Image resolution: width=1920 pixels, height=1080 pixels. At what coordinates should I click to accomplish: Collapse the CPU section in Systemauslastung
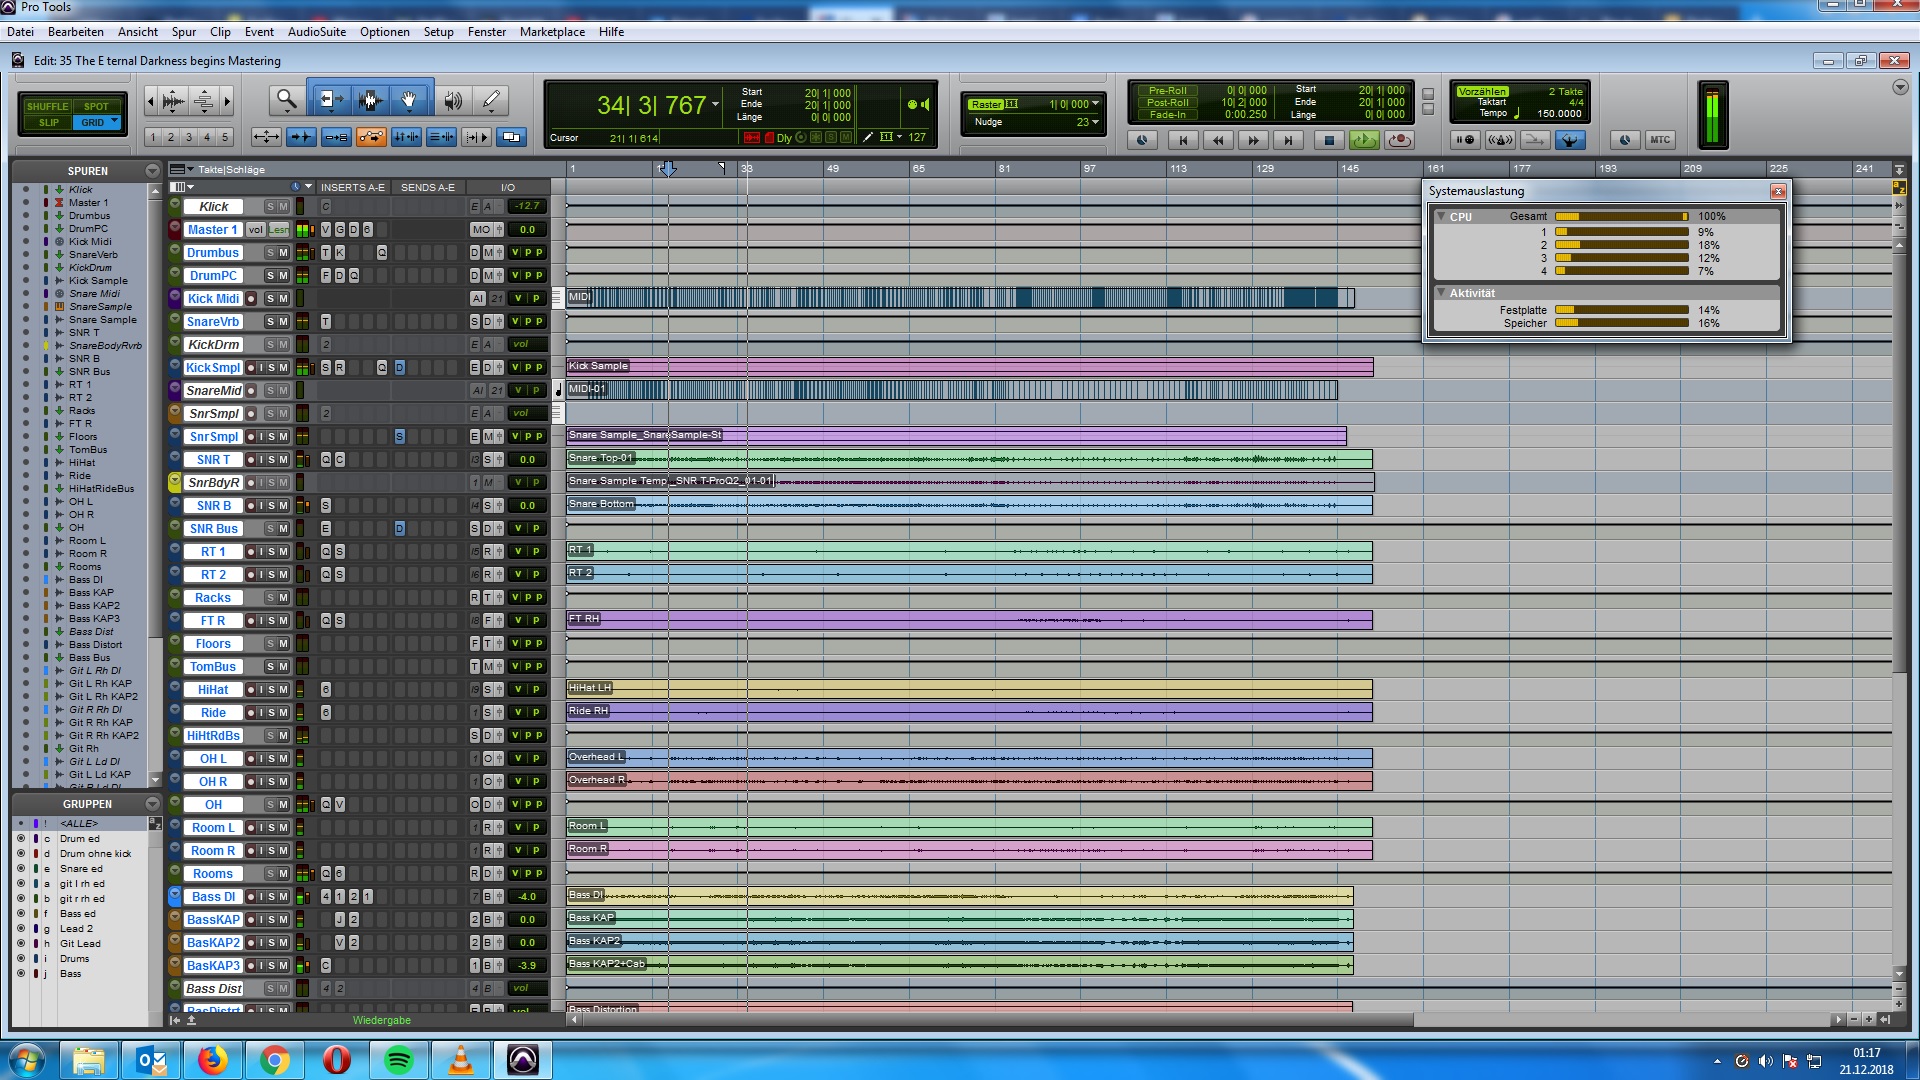pyautogui.click(x=1441, y=216)
